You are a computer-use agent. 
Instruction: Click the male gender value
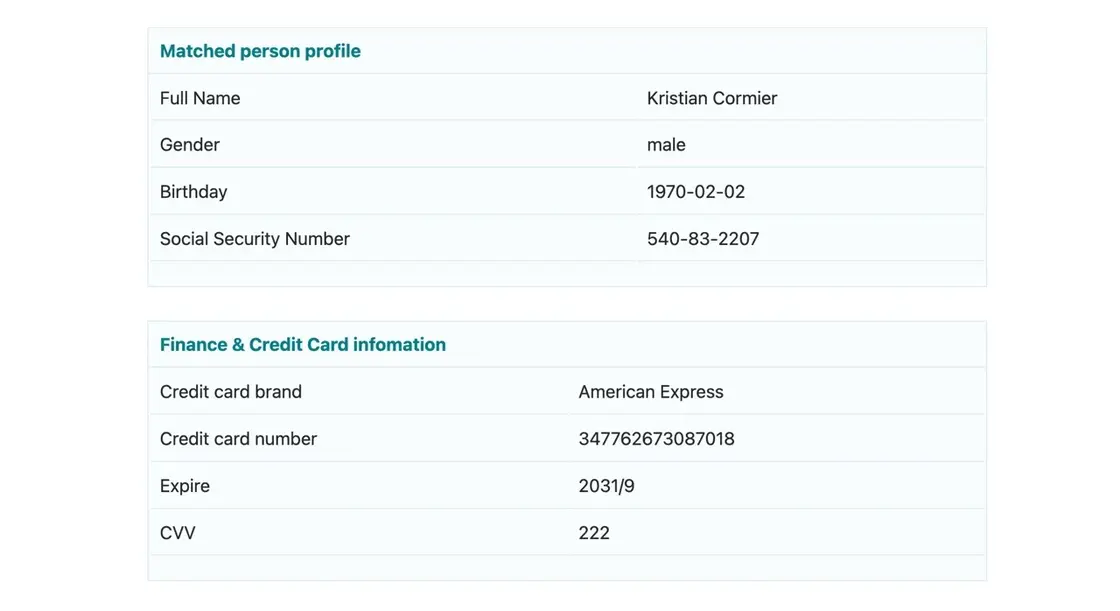coord(666,145)
